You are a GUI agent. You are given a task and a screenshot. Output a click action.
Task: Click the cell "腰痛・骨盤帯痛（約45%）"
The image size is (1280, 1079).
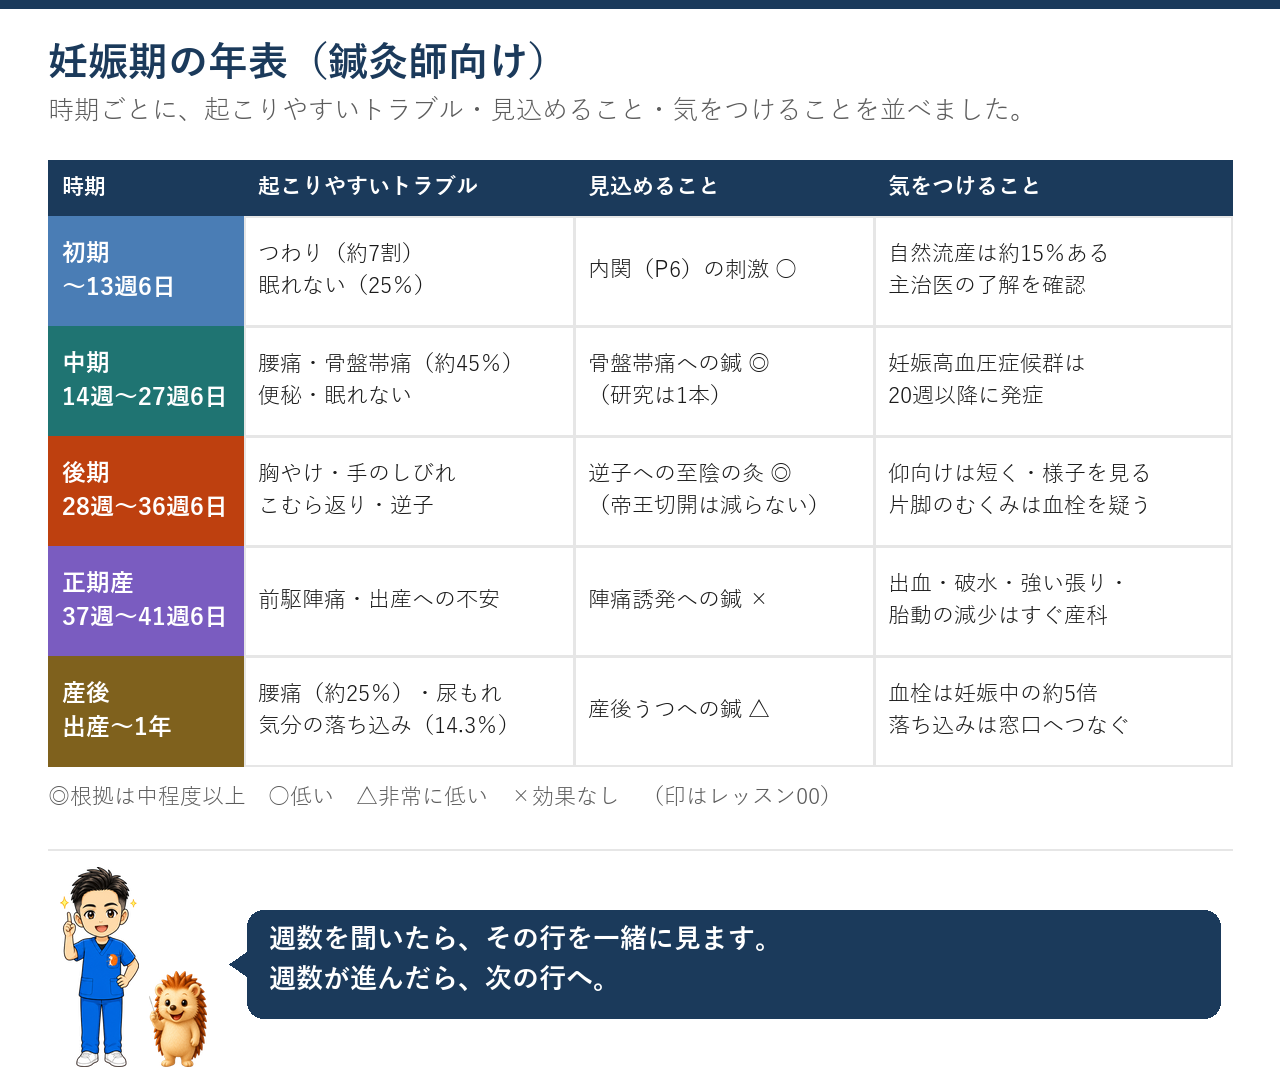coord(409,381)
